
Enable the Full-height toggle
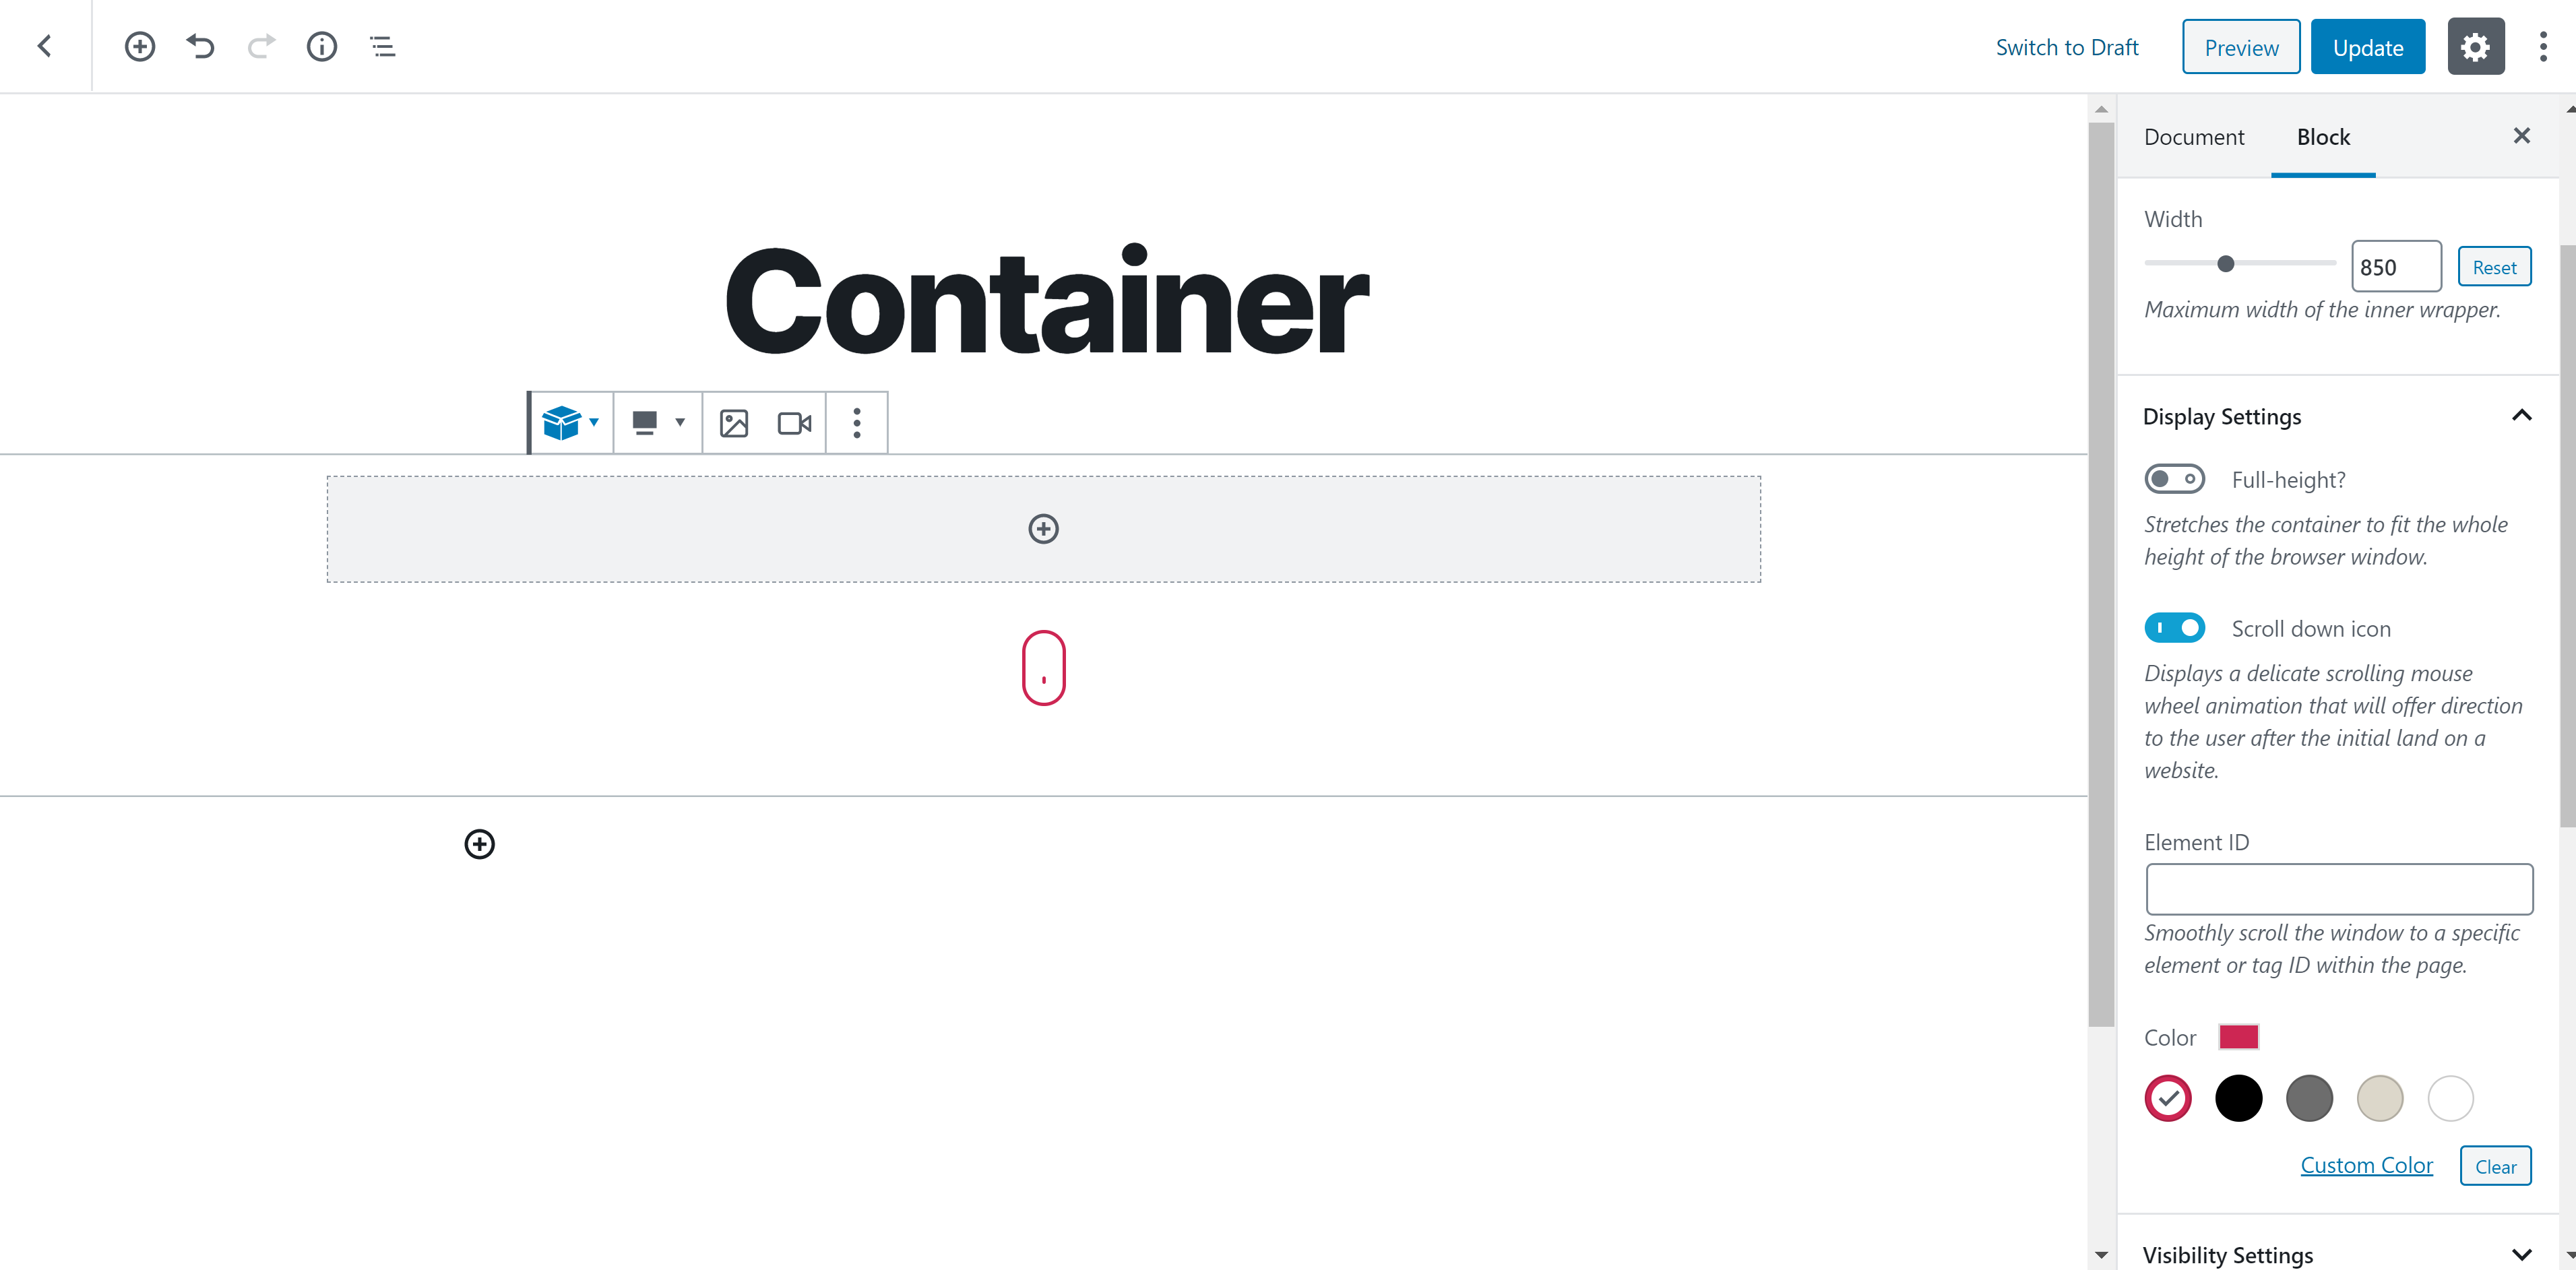2174,479
